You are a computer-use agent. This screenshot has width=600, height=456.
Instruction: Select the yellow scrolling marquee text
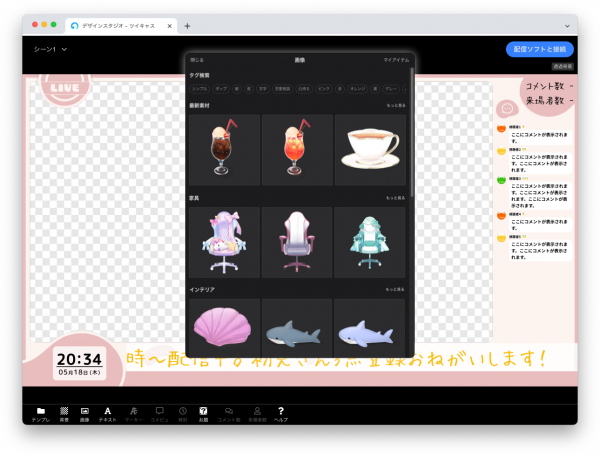(336, 359)
